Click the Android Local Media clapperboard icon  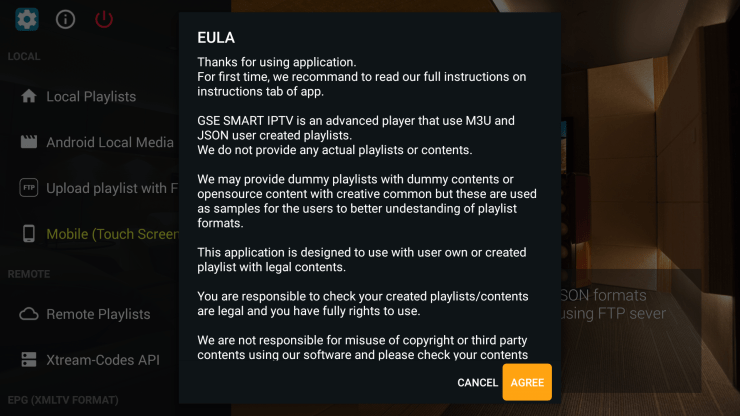click(28, 142)
